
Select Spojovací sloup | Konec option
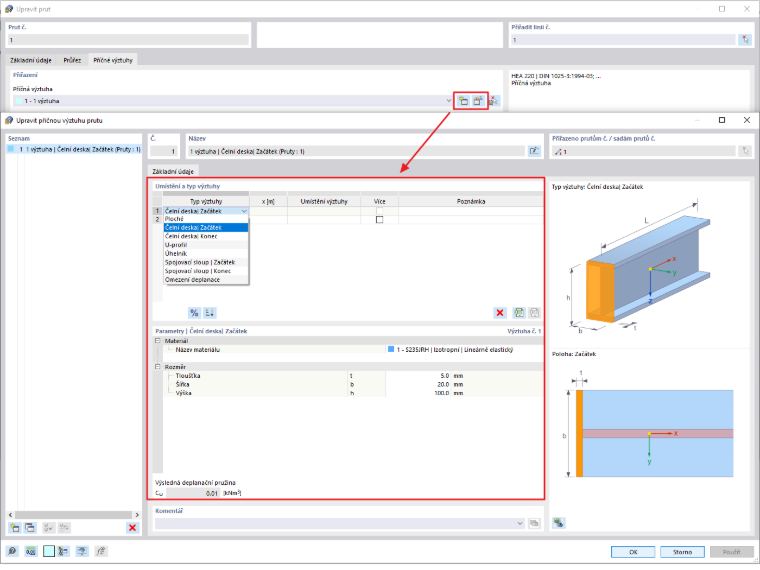[x=206, y=271]
